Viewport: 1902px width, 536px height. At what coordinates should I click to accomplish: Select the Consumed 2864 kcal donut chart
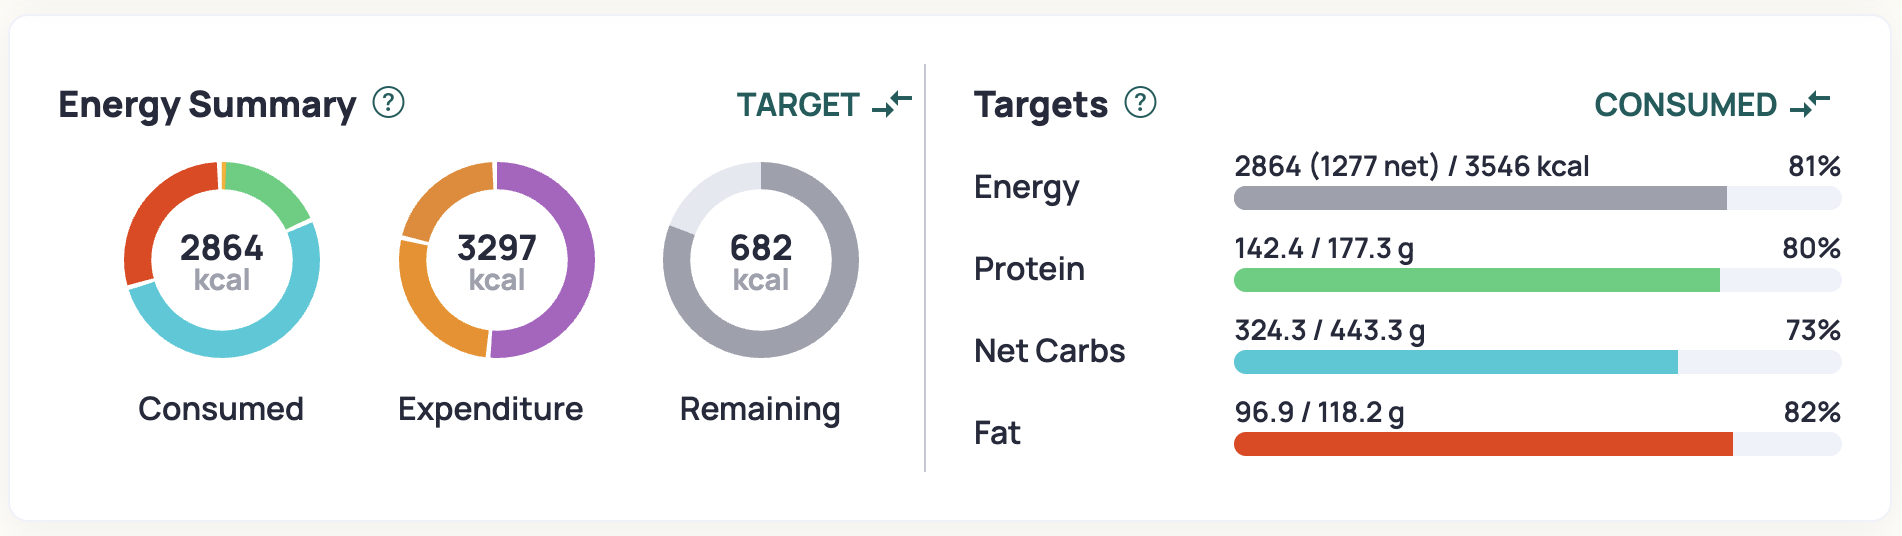tap(222, 260)
